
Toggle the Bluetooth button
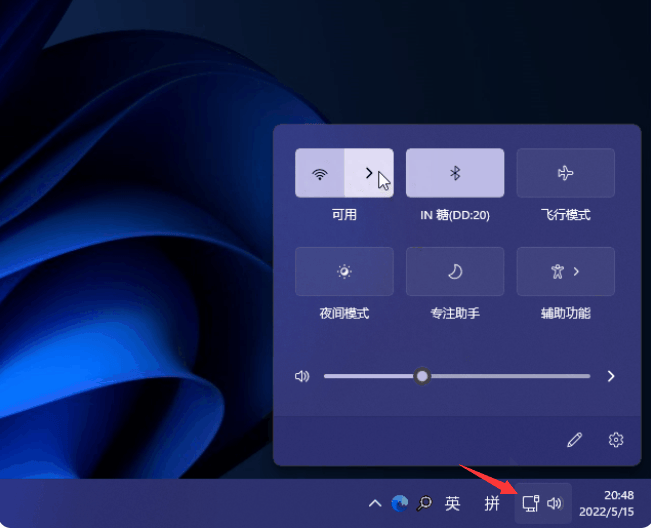(x=455, y=173)
